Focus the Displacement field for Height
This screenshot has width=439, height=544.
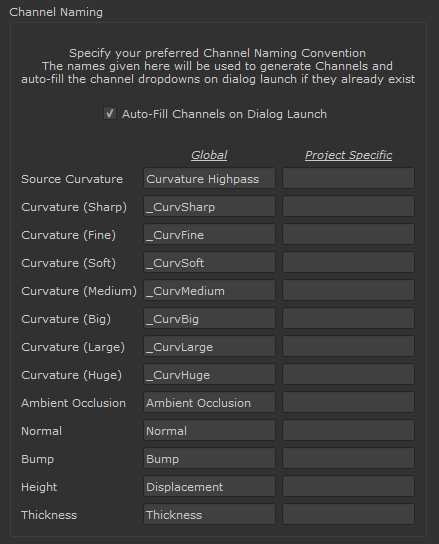coord(209,486)
